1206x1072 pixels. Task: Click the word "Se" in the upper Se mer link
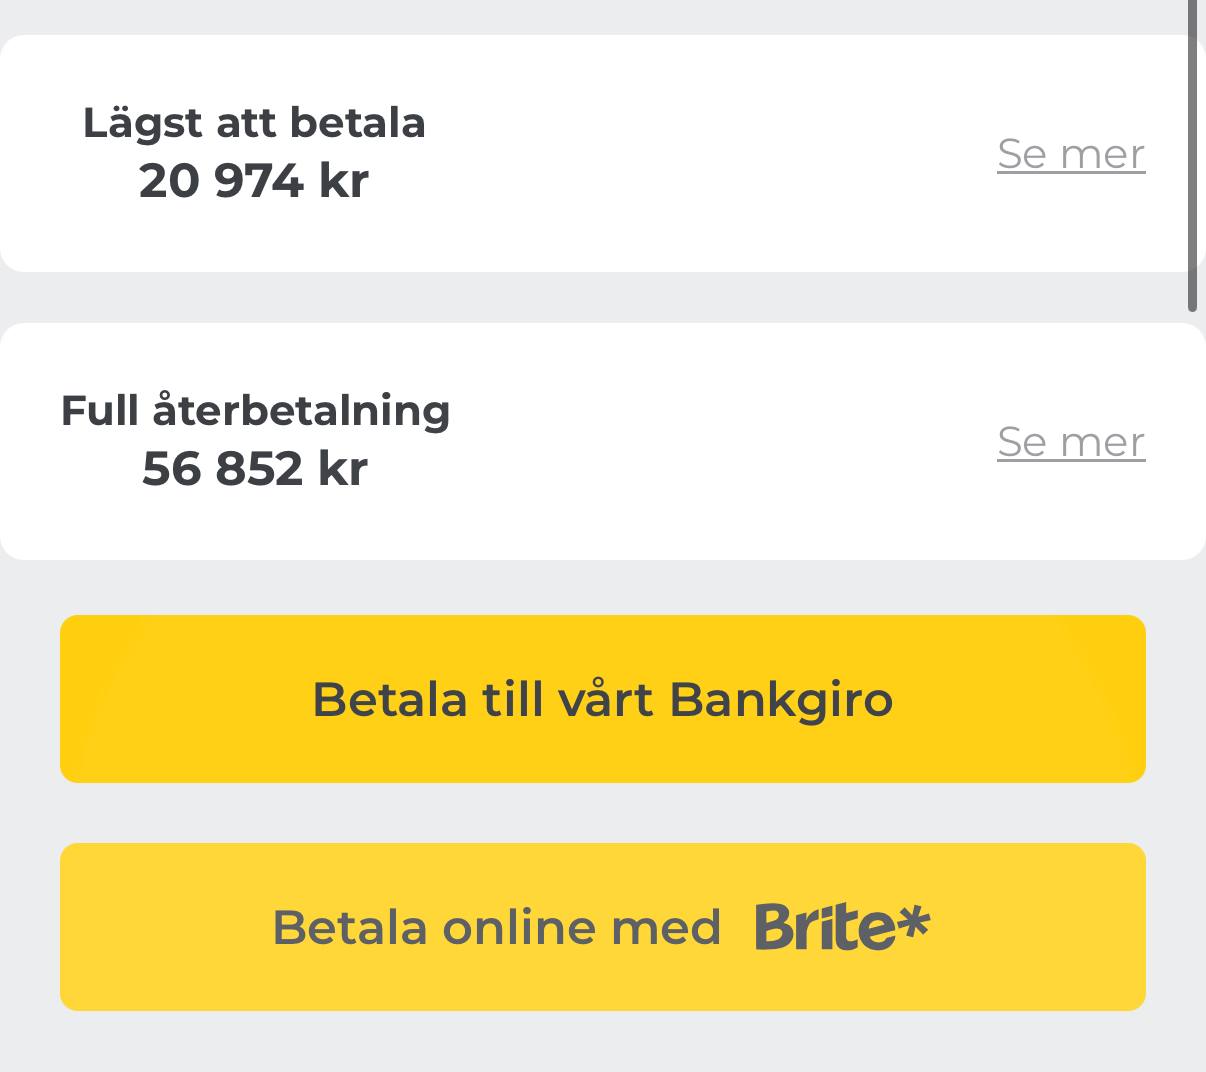click(1021, 154)
